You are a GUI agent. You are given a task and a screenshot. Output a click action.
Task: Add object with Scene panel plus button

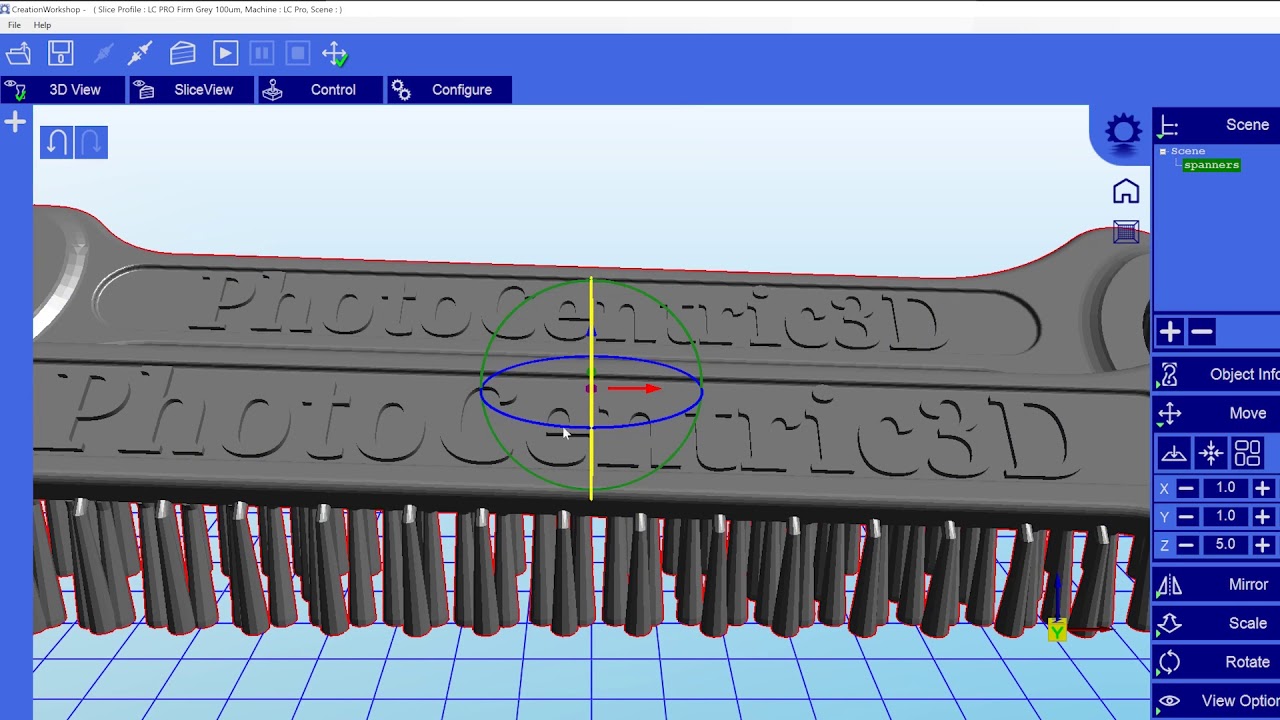pos(1170,332)
